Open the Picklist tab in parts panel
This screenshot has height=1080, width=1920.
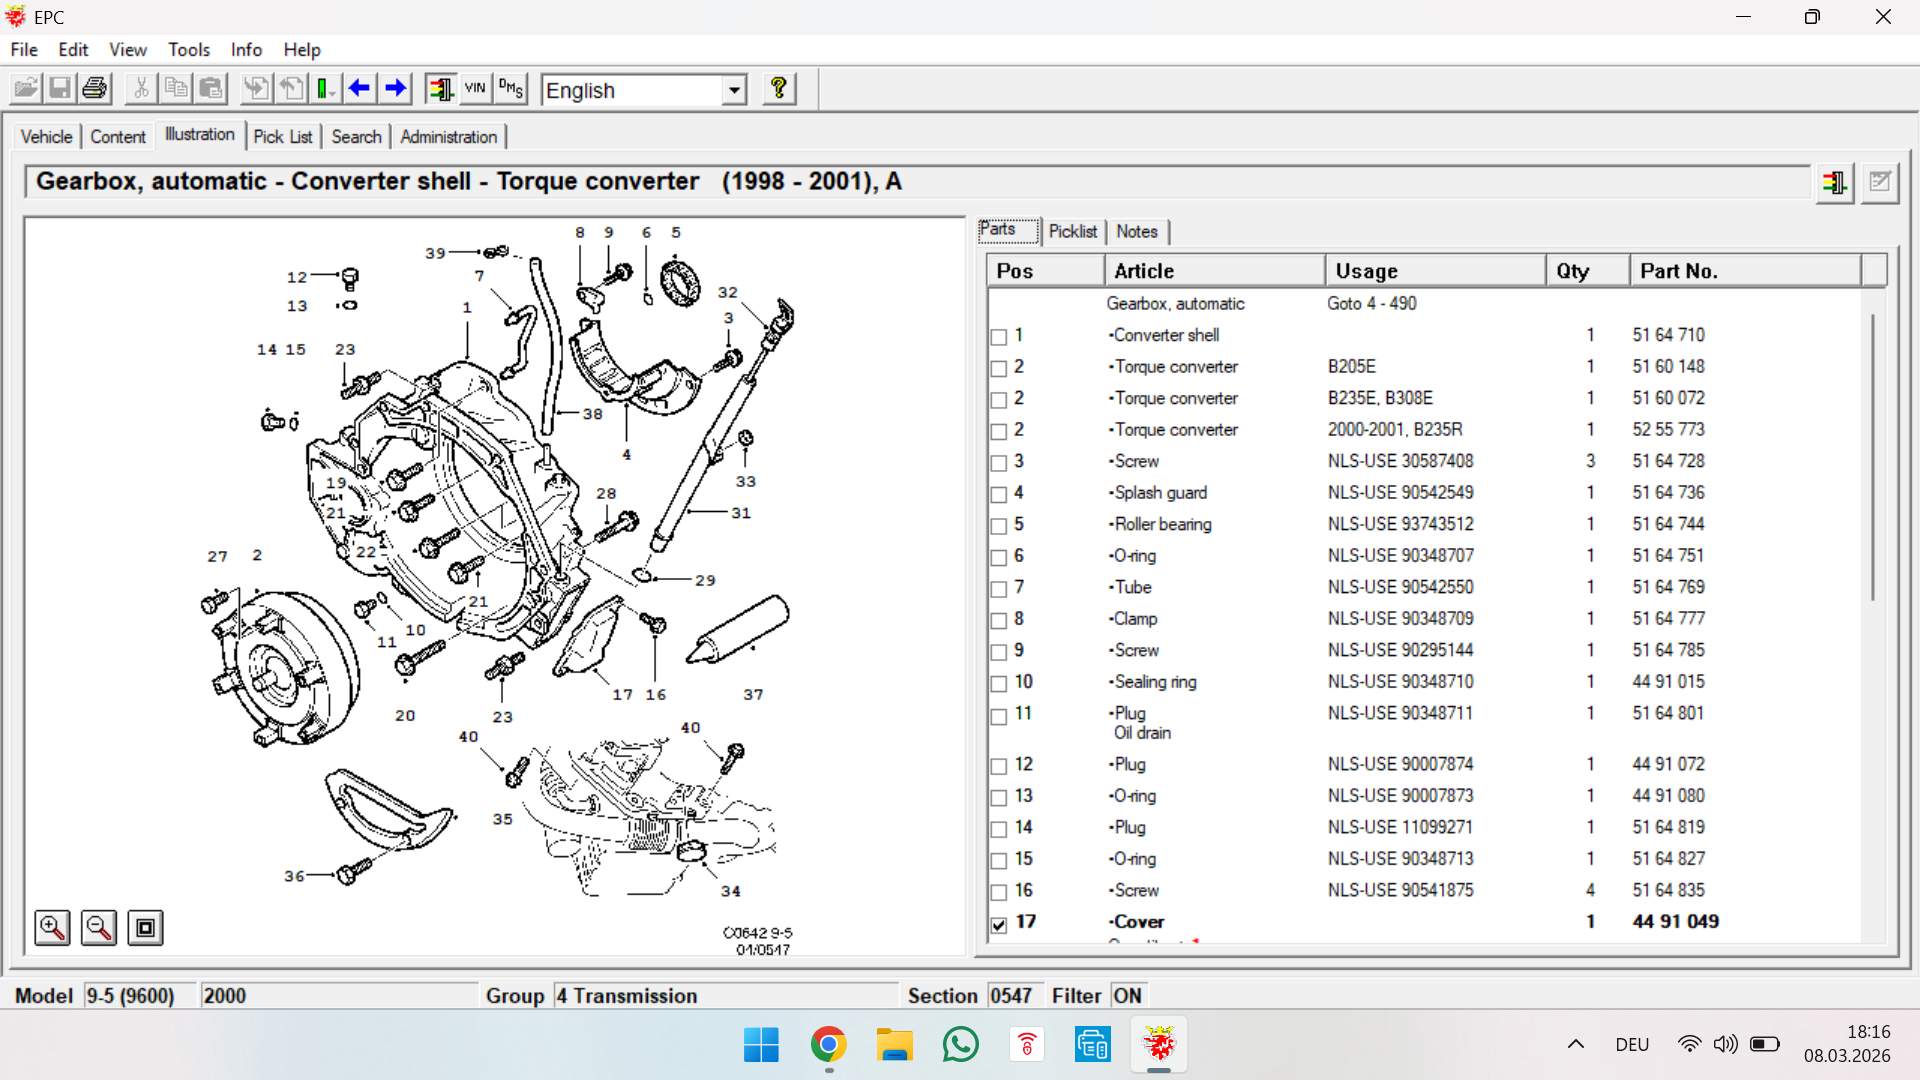tap(1072, 231)
